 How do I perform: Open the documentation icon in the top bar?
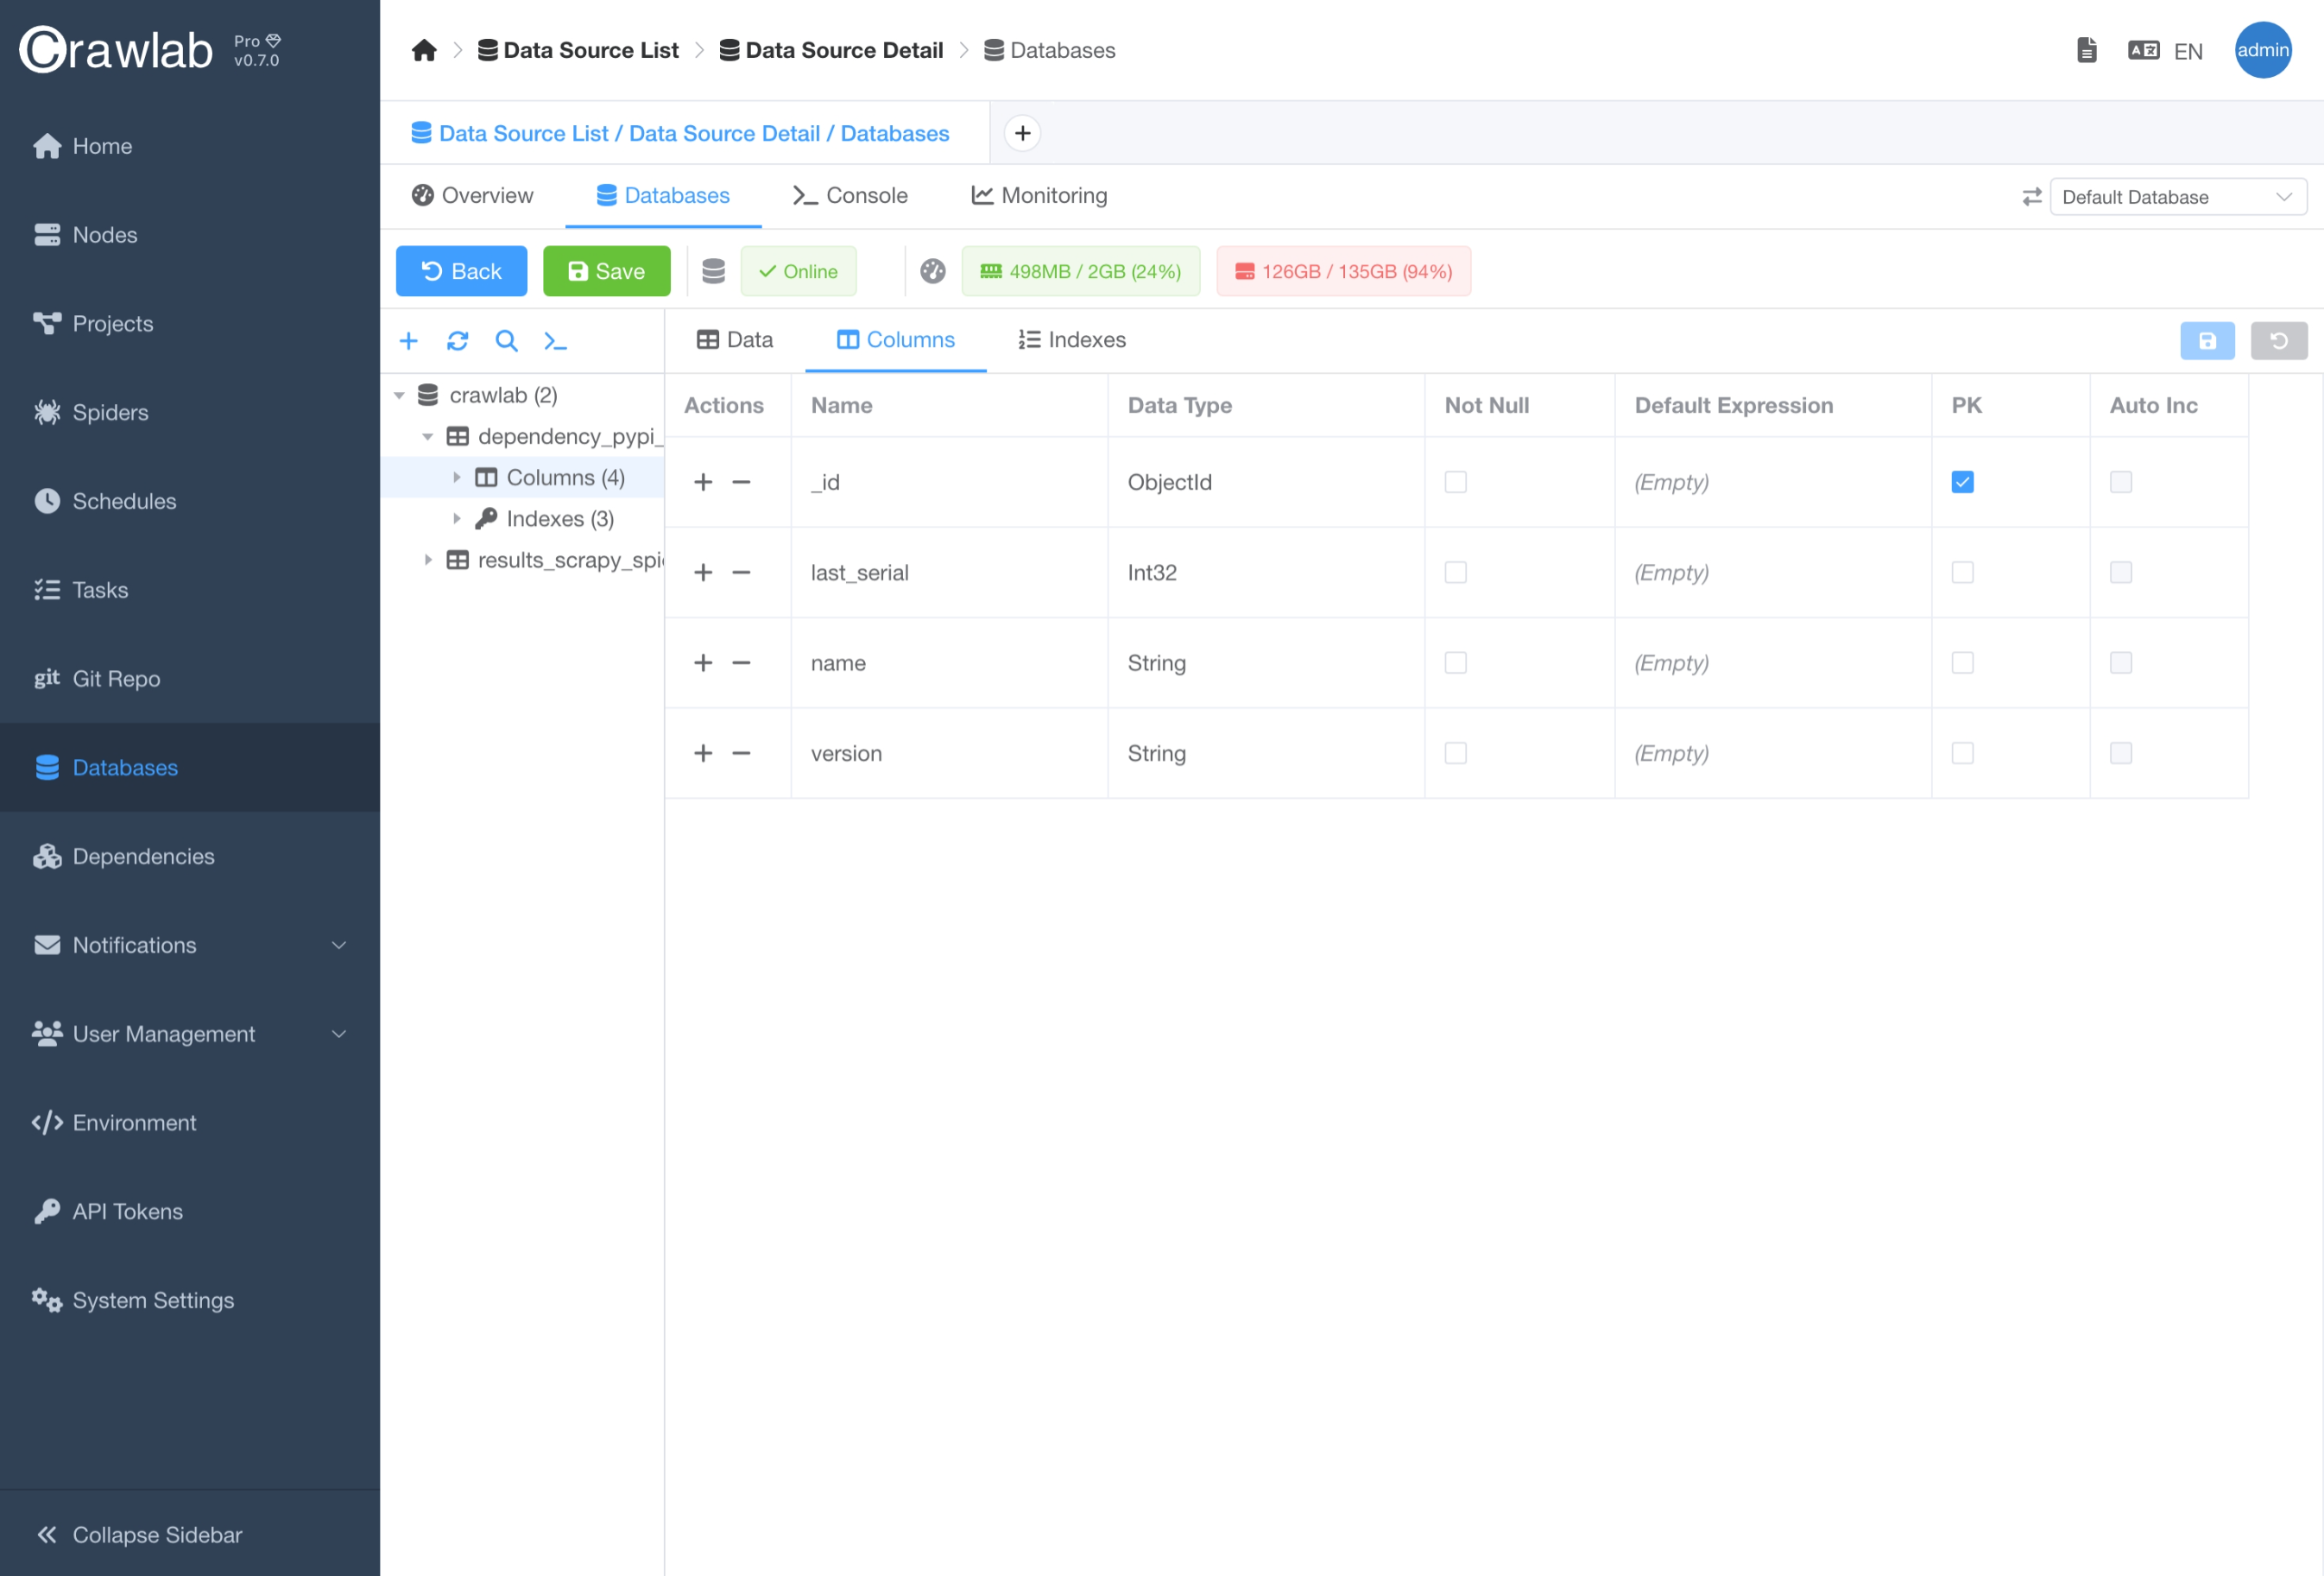coord(2087,49)
